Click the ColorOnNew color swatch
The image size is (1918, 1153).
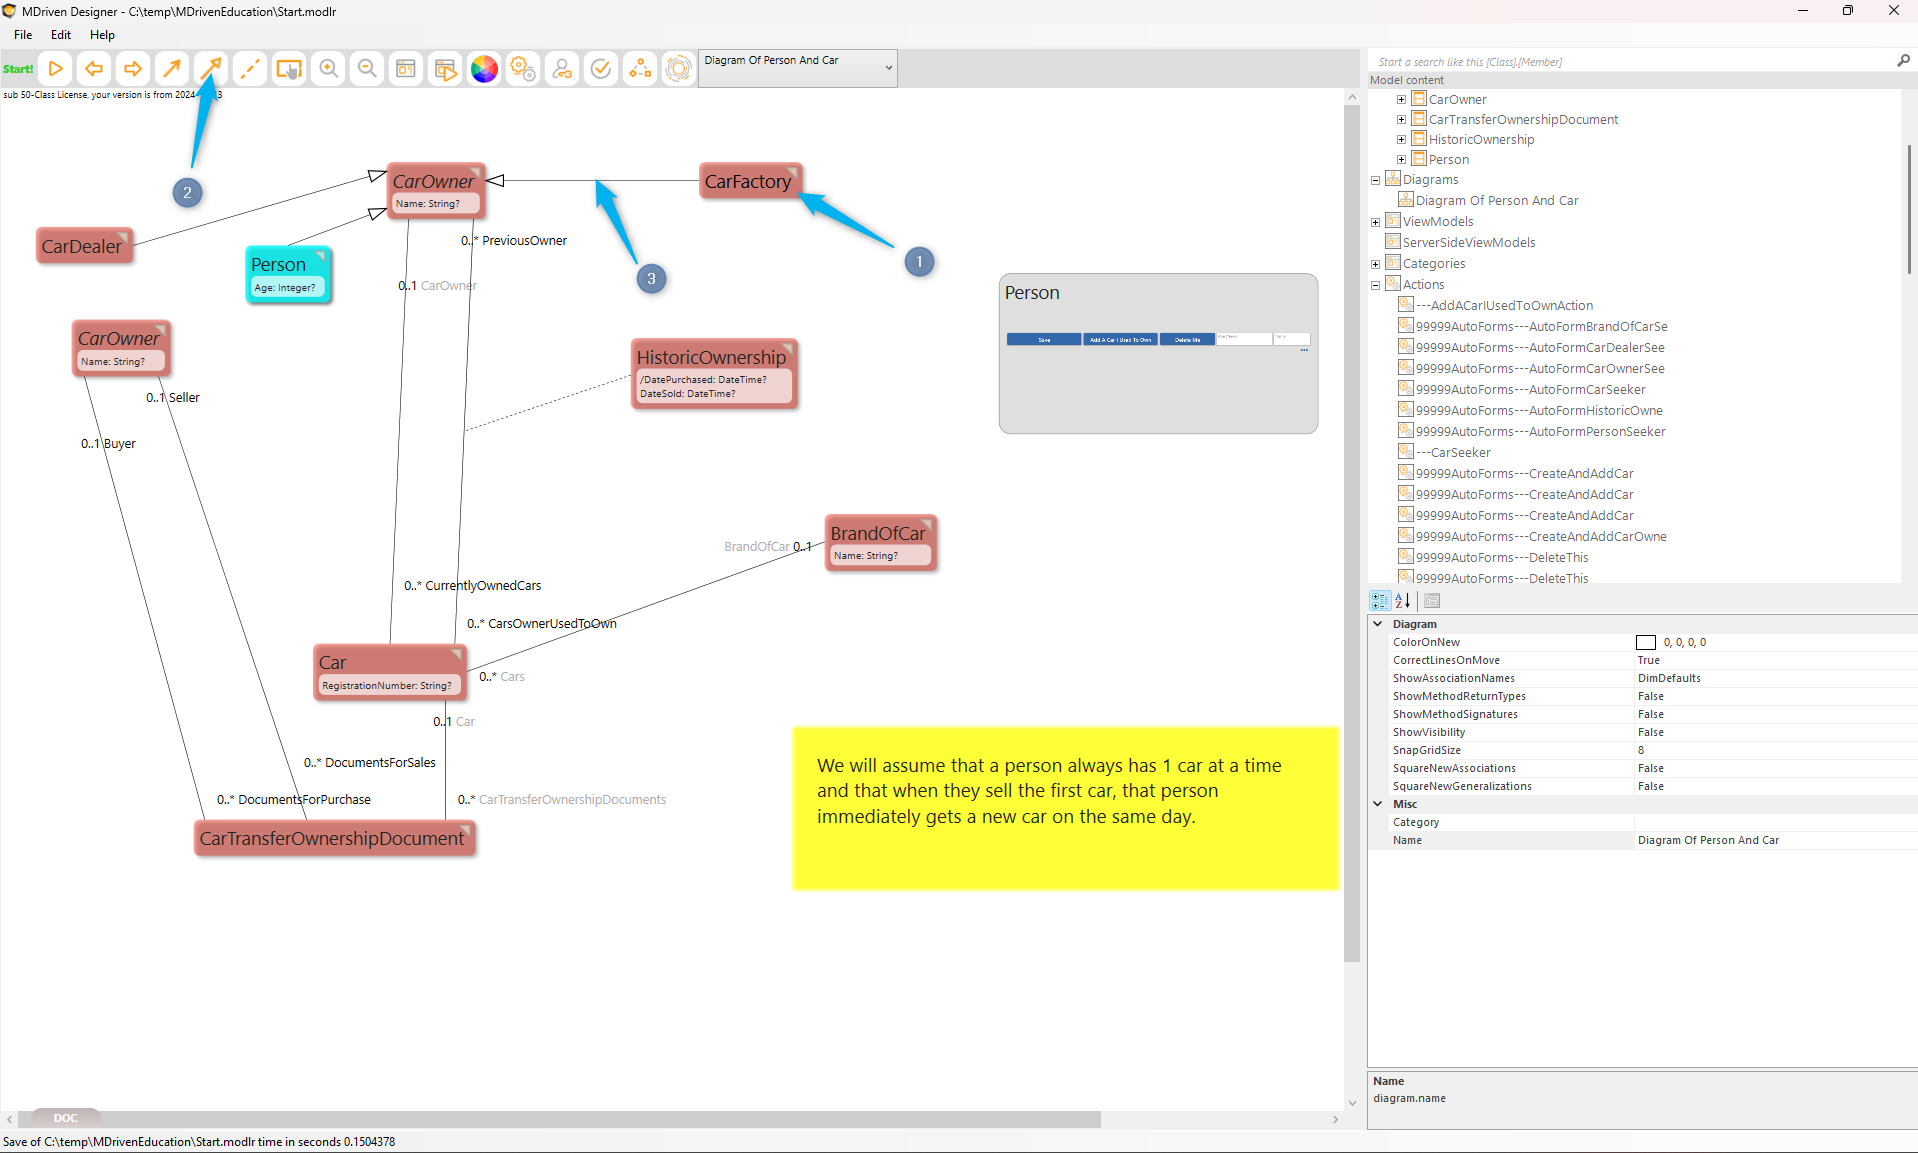point(1645,643)
